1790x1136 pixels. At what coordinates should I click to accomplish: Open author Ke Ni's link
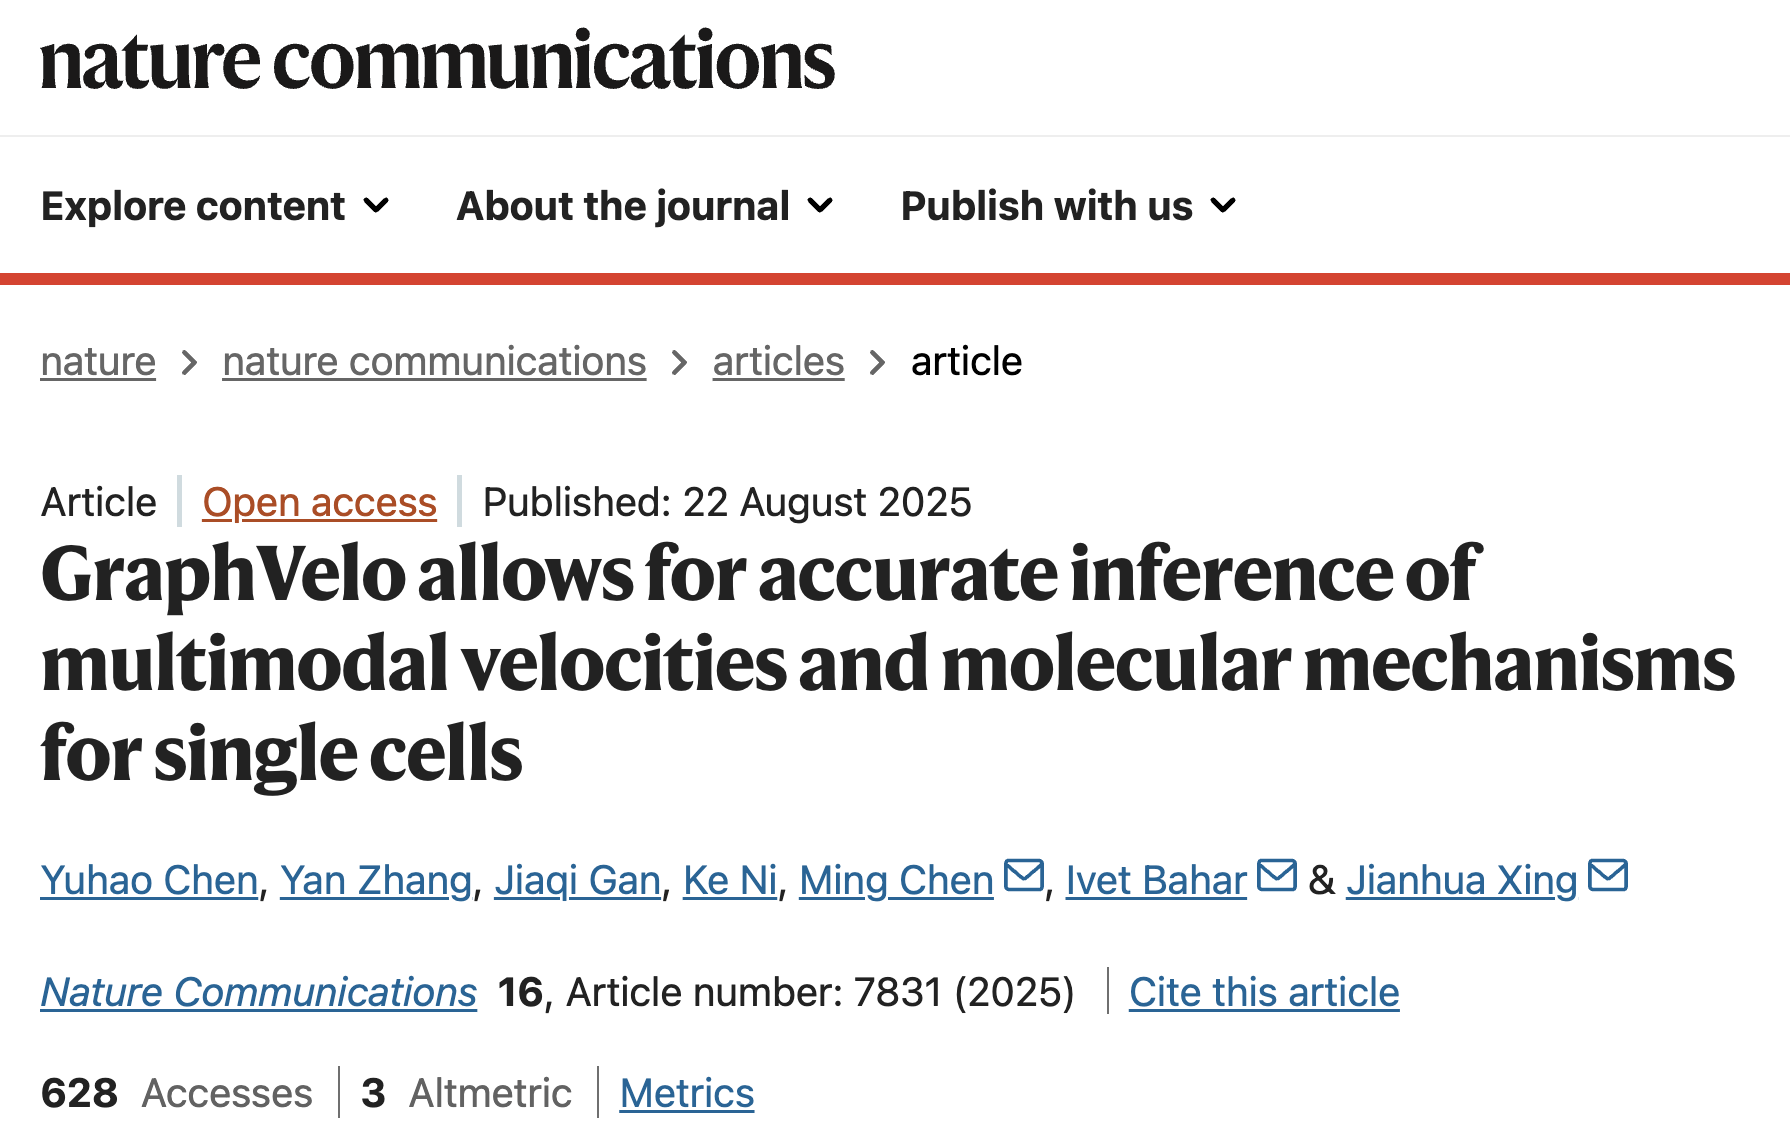click(730, 880)
